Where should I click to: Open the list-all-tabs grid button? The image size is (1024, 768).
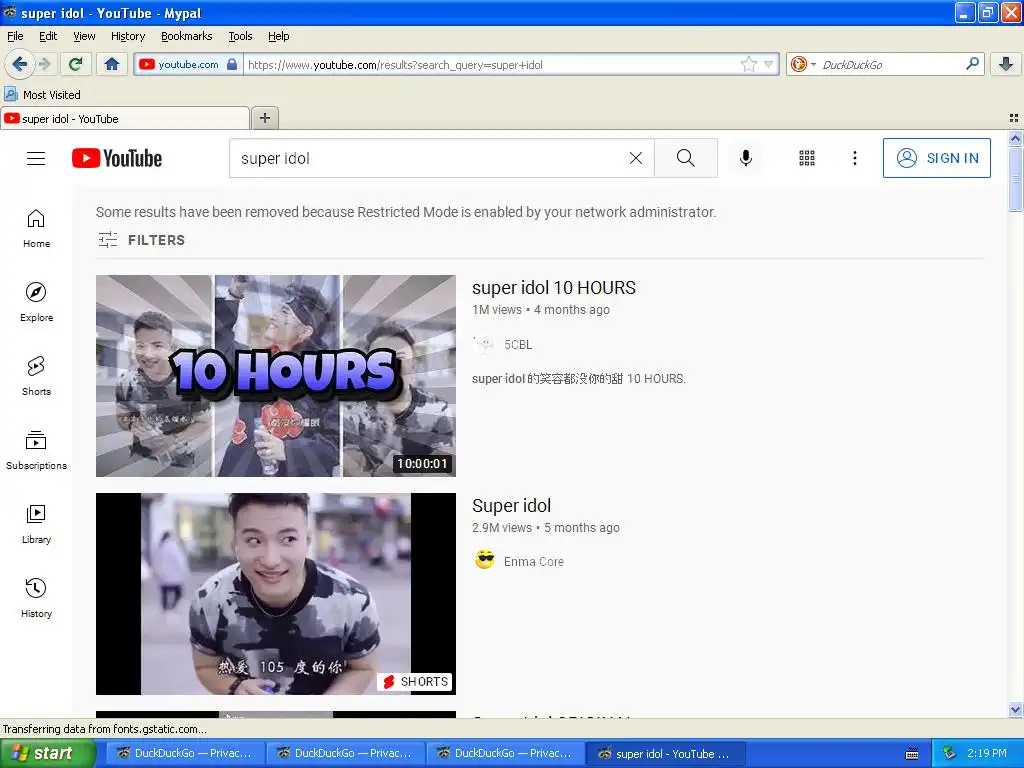(1014, 118)
